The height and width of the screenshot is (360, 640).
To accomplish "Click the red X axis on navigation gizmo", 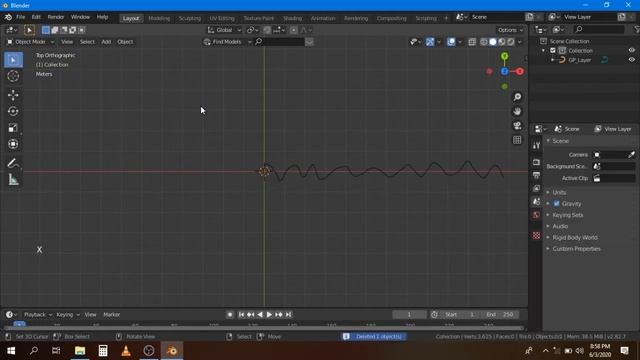I will click(520, 71).
